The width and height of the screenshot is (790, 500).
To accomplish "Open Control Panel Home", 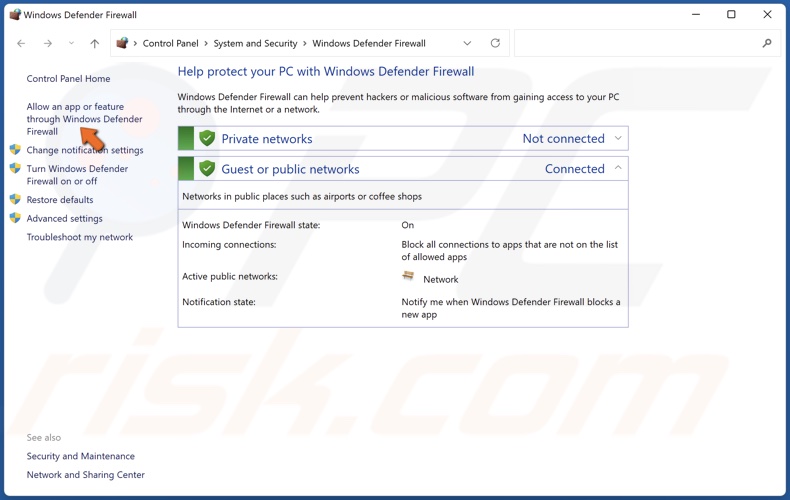I will 68,79.
